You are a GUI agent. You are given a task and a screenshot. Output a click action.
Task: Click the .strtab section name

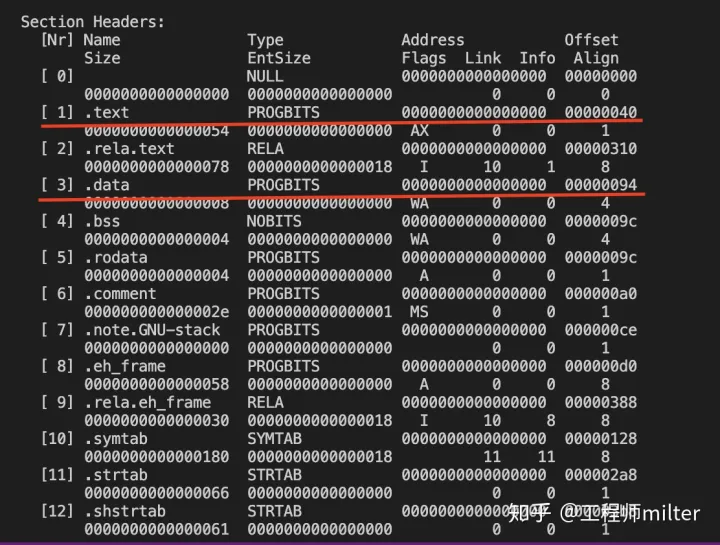tap(116, 475)
